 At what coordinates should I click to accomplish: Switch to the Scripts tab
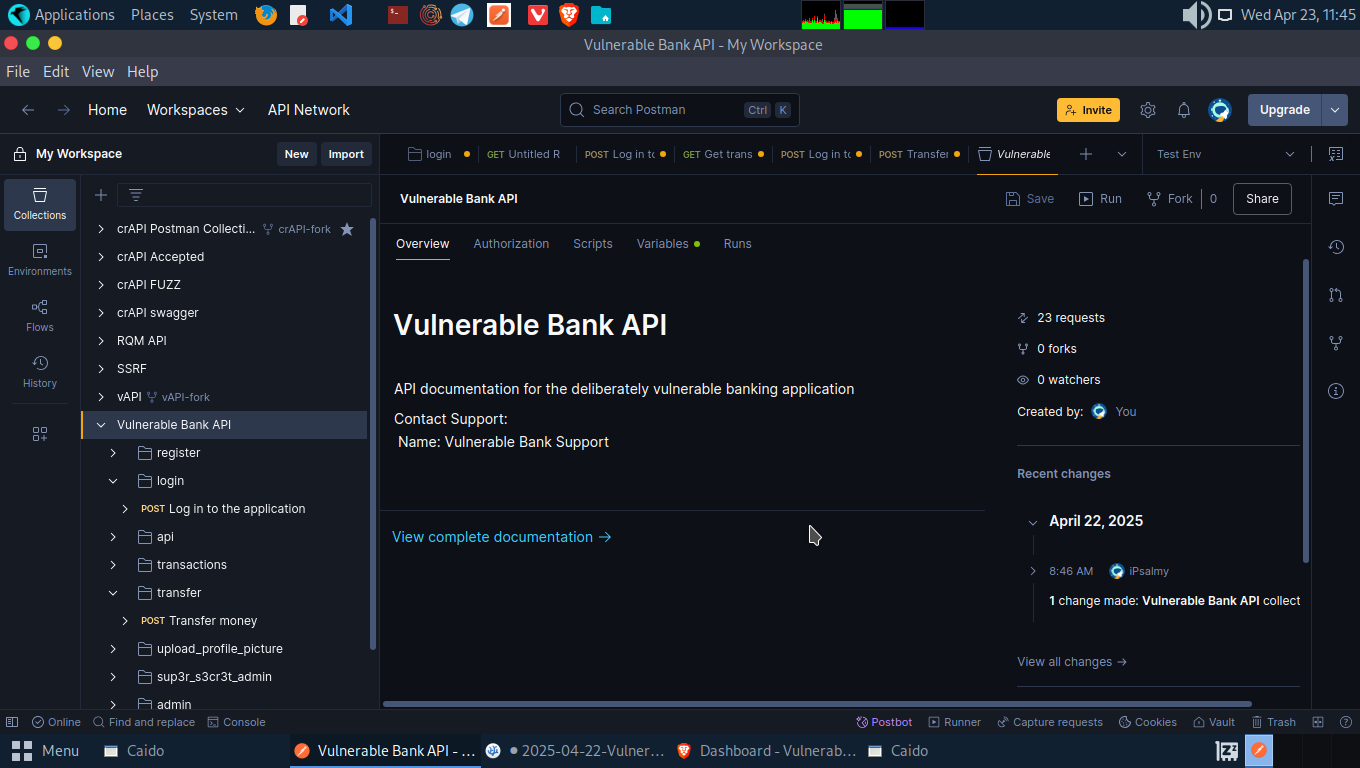(592, 244)
